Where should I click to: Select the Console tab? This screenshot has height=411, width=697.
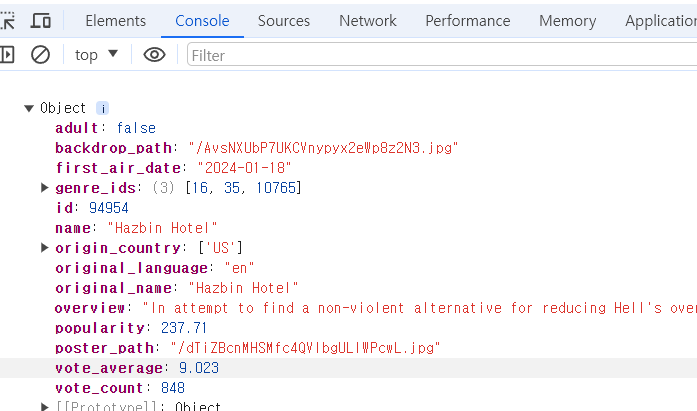[x=202, y=20]
